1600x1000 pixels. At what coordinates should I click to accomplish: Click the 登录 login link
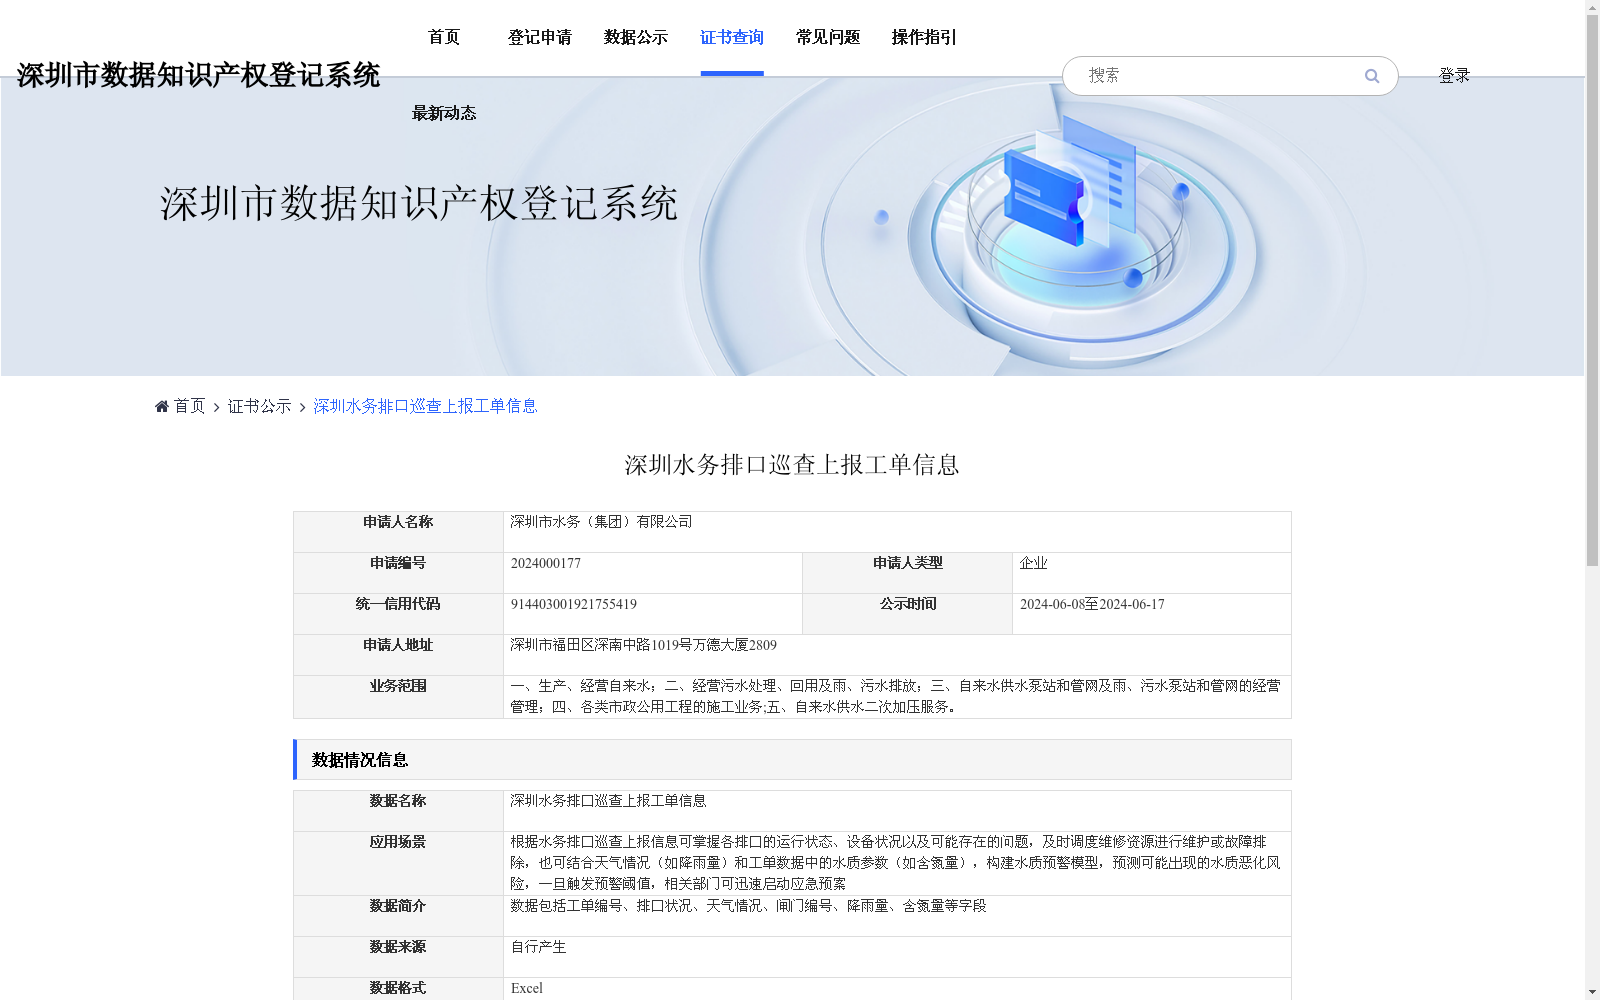[x=1454, y=75]
